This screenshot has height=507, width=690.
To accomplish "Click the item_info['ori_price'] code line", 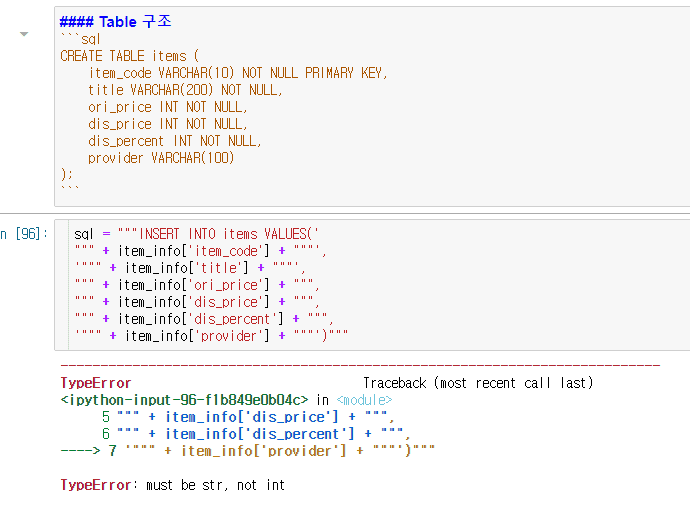I will point(197,285).
